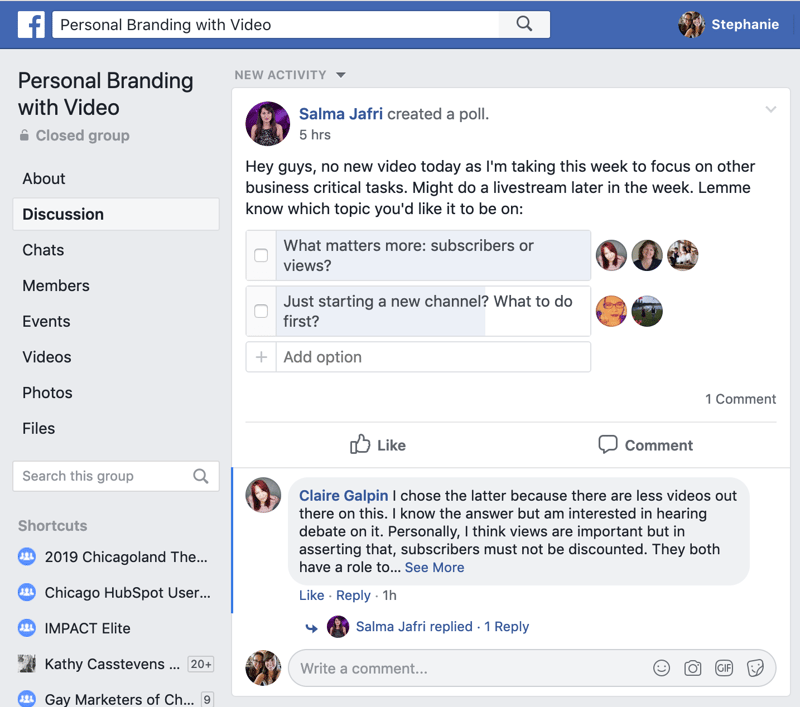Viewport: 800px width, 707px height.
Task: Insert a GIF in the comment
Action: 724,668
